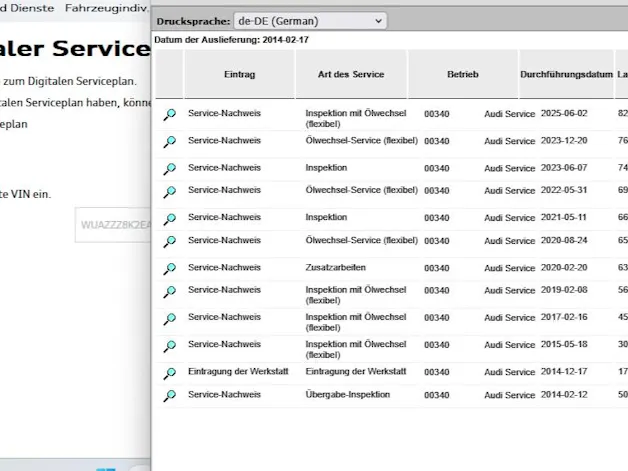Image resolution: width=628 pixels, height=471 pixels.
Task: Click the date 2025-06-02 cell
Action: click(564, 113)
